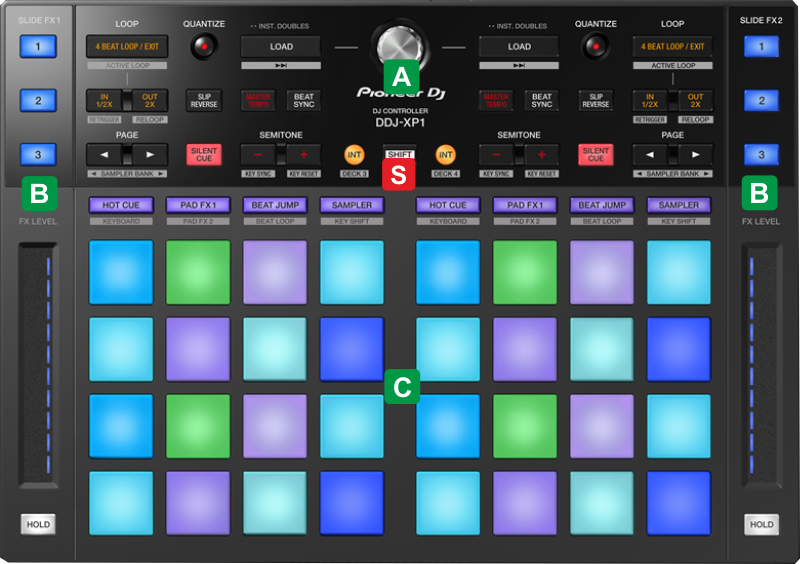This screenshot has width=800, height=564.
Task: Click the left deck LOAD button
Action: pyautogui.click(x=281, y=46)
